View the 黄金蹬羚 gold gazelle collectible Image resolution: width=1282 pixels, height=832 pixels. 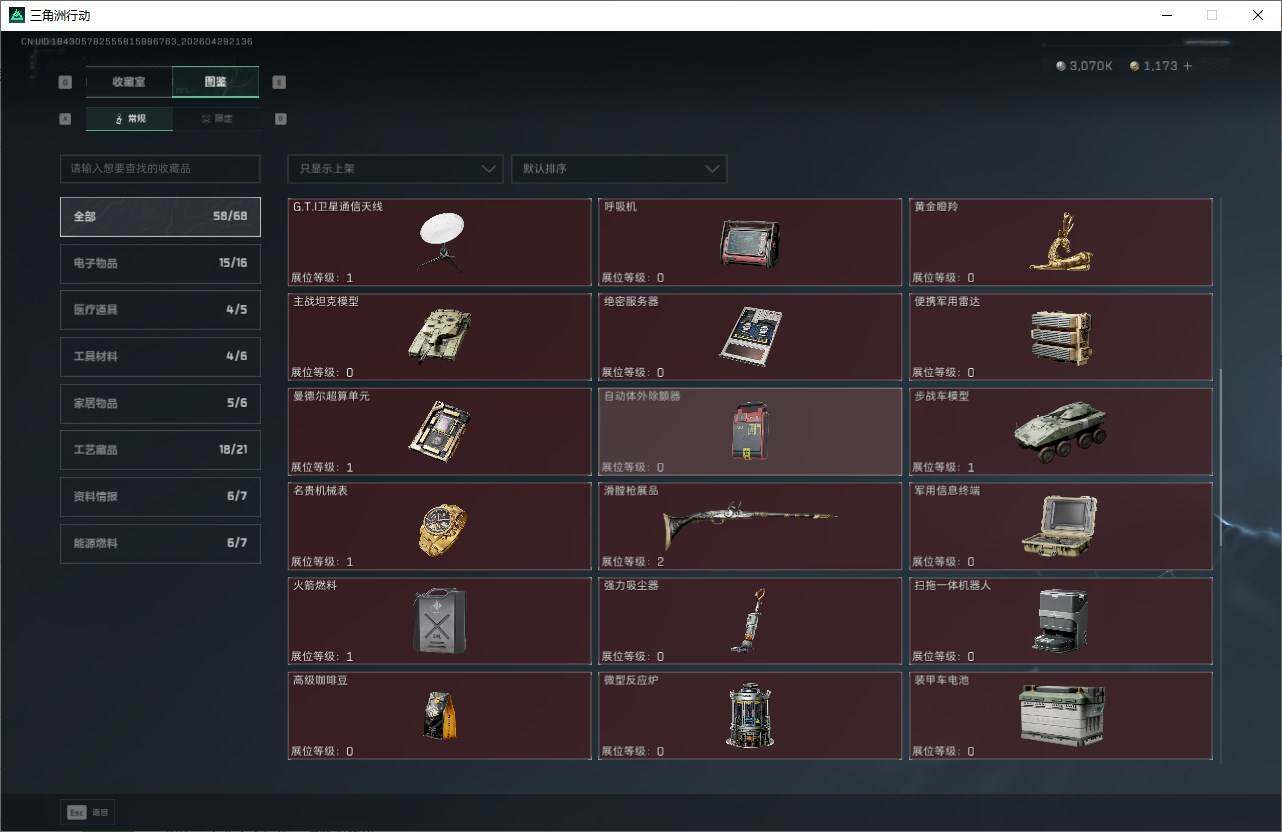[x=1060, y=240]
